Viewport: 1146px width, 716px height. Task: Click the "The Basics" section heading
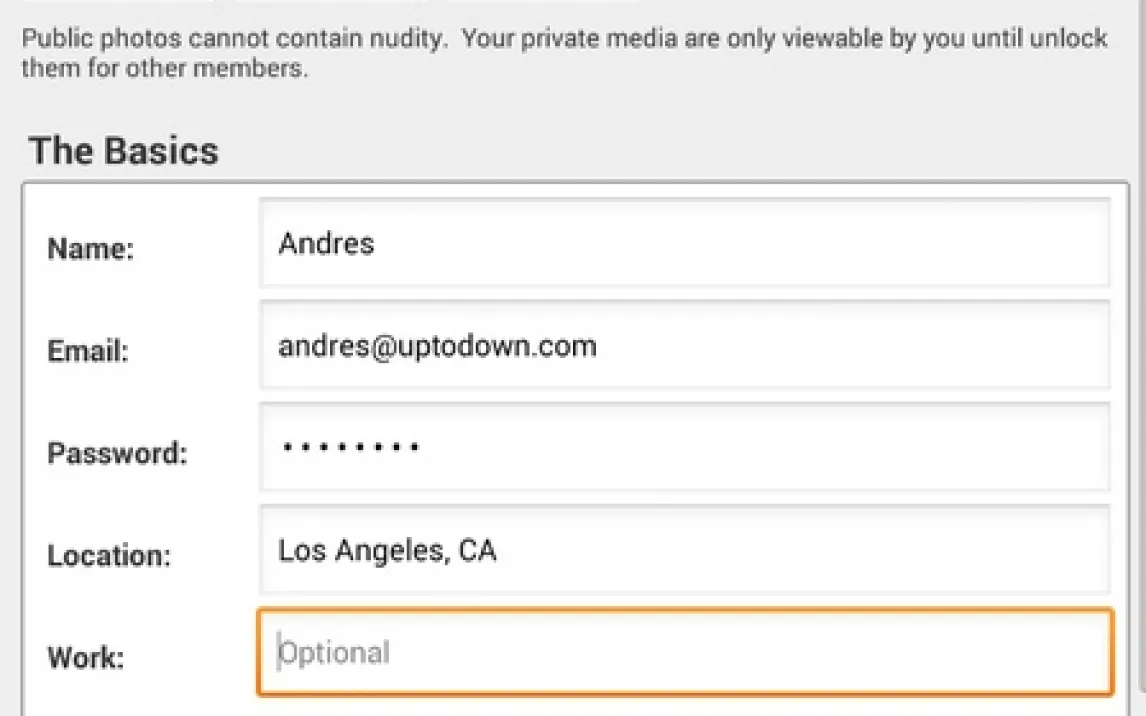[x=124, y=151]
